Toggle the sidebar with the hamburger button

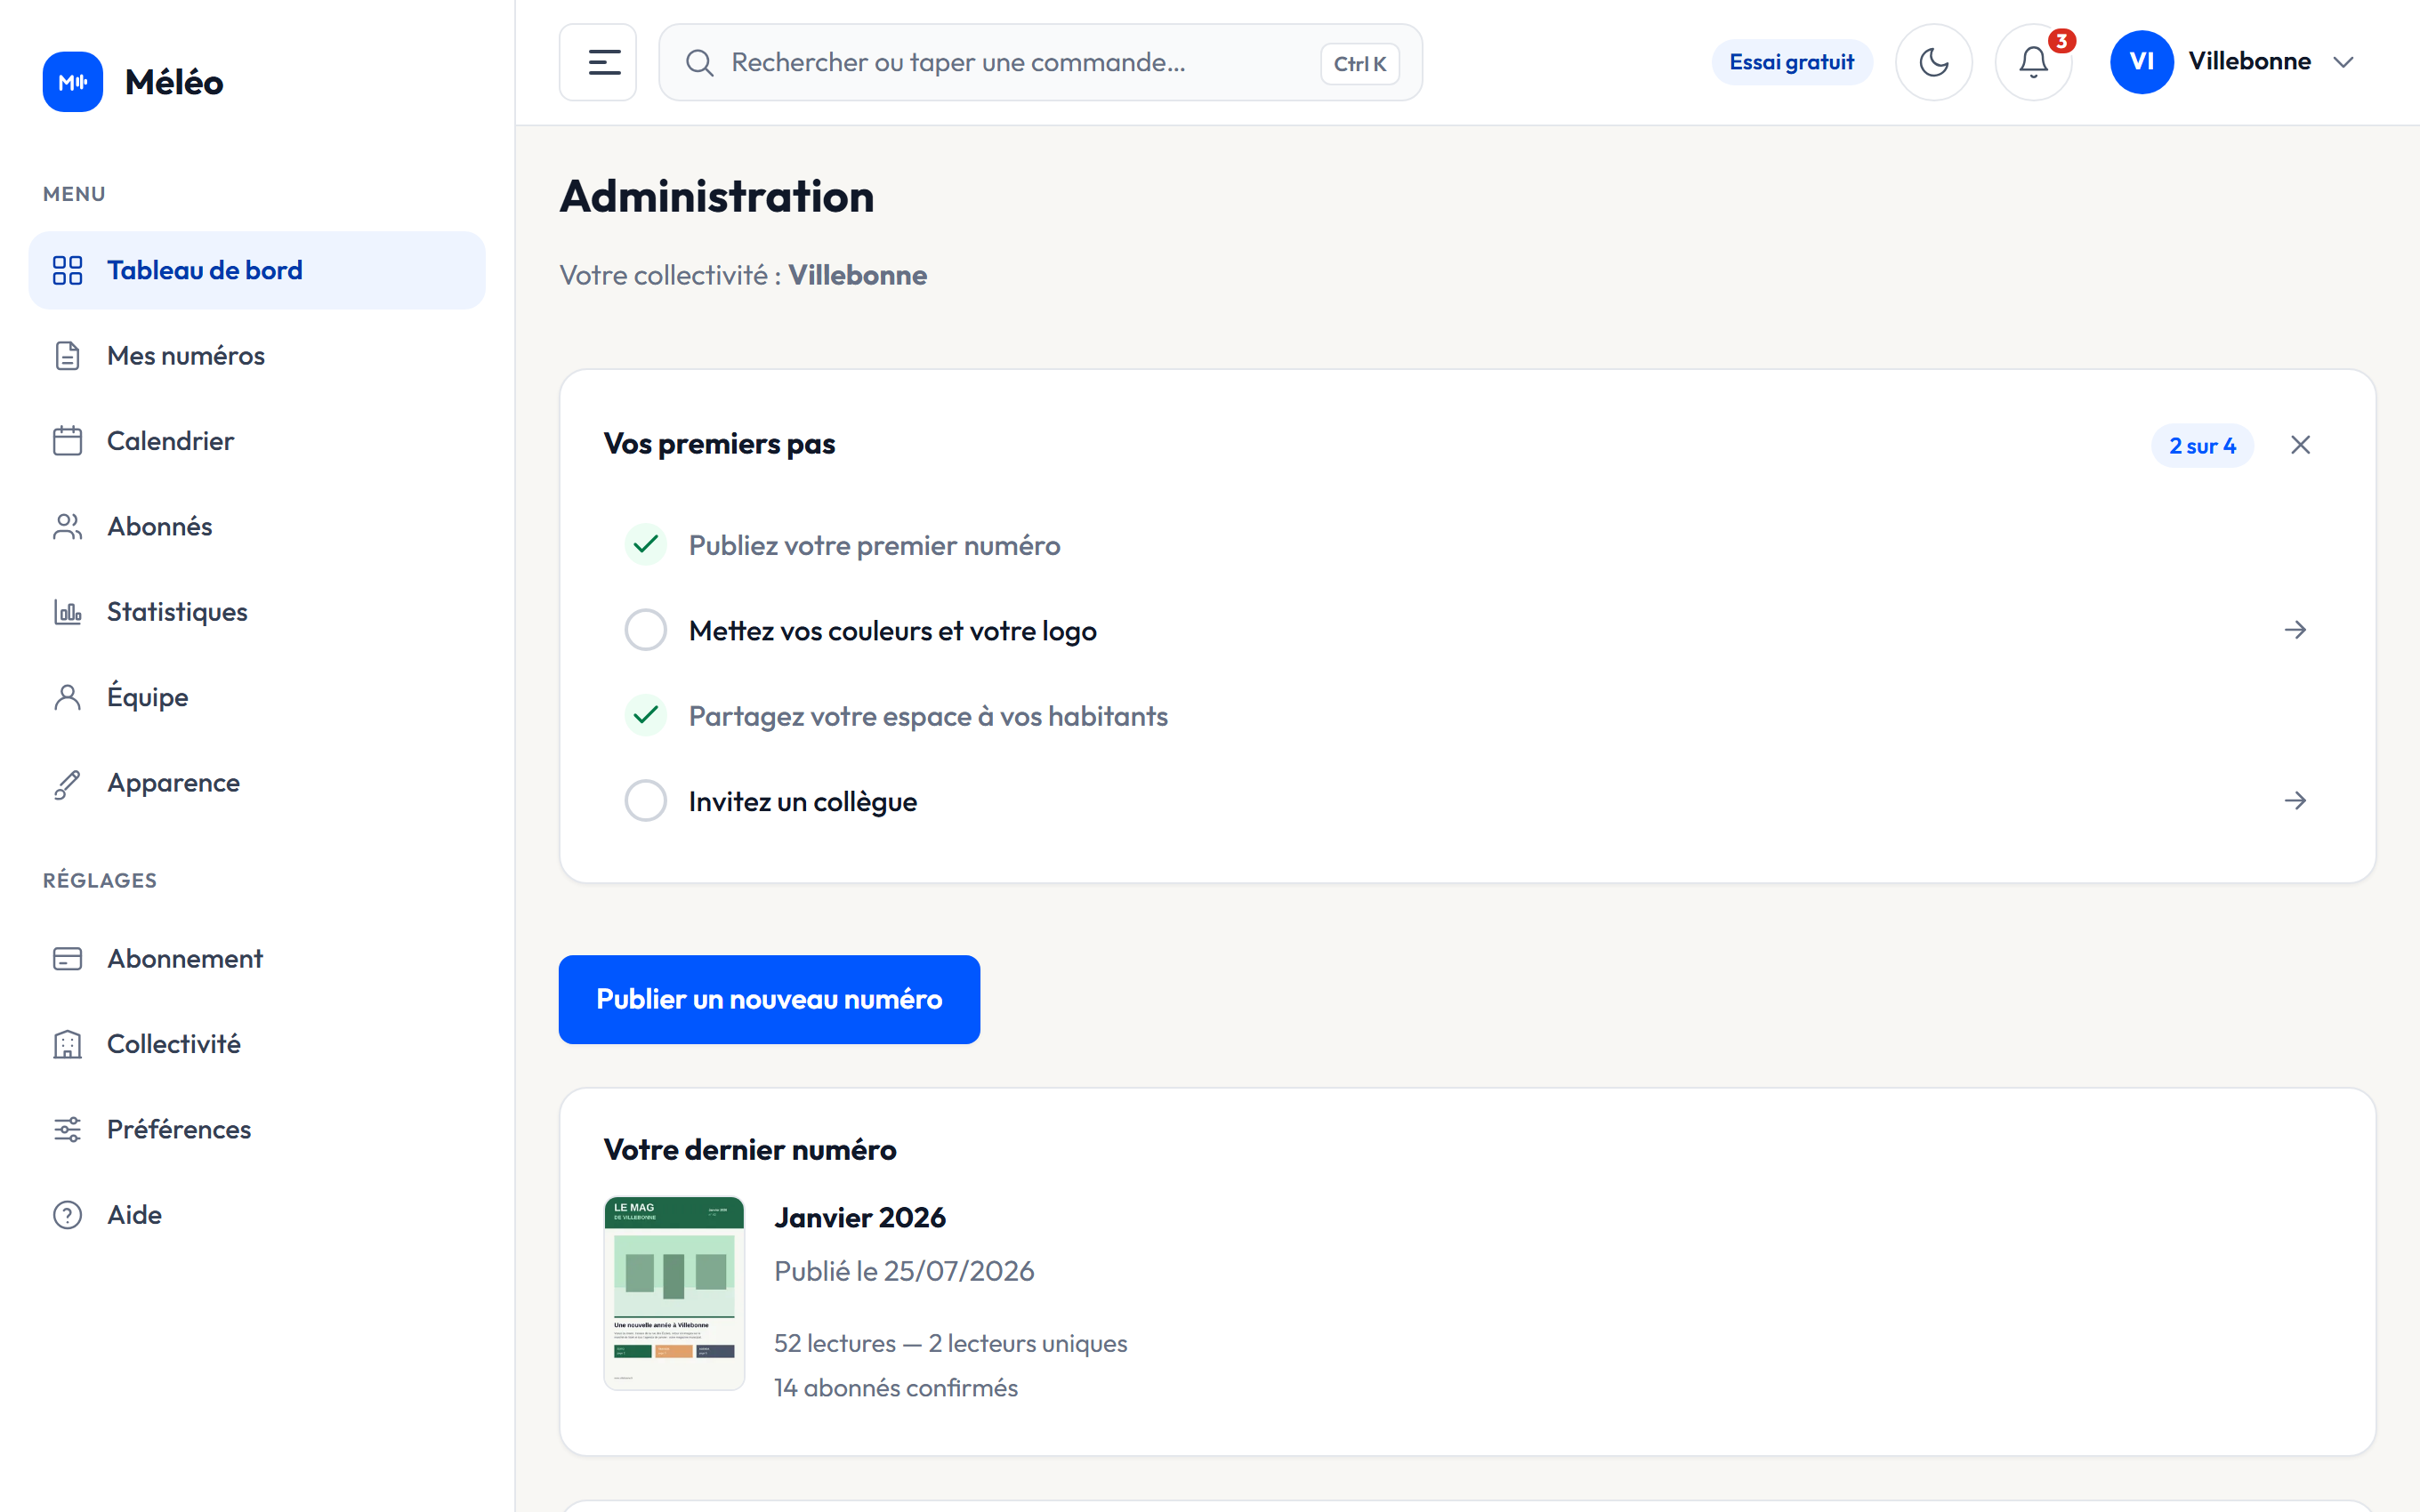[x=598, y=62]
